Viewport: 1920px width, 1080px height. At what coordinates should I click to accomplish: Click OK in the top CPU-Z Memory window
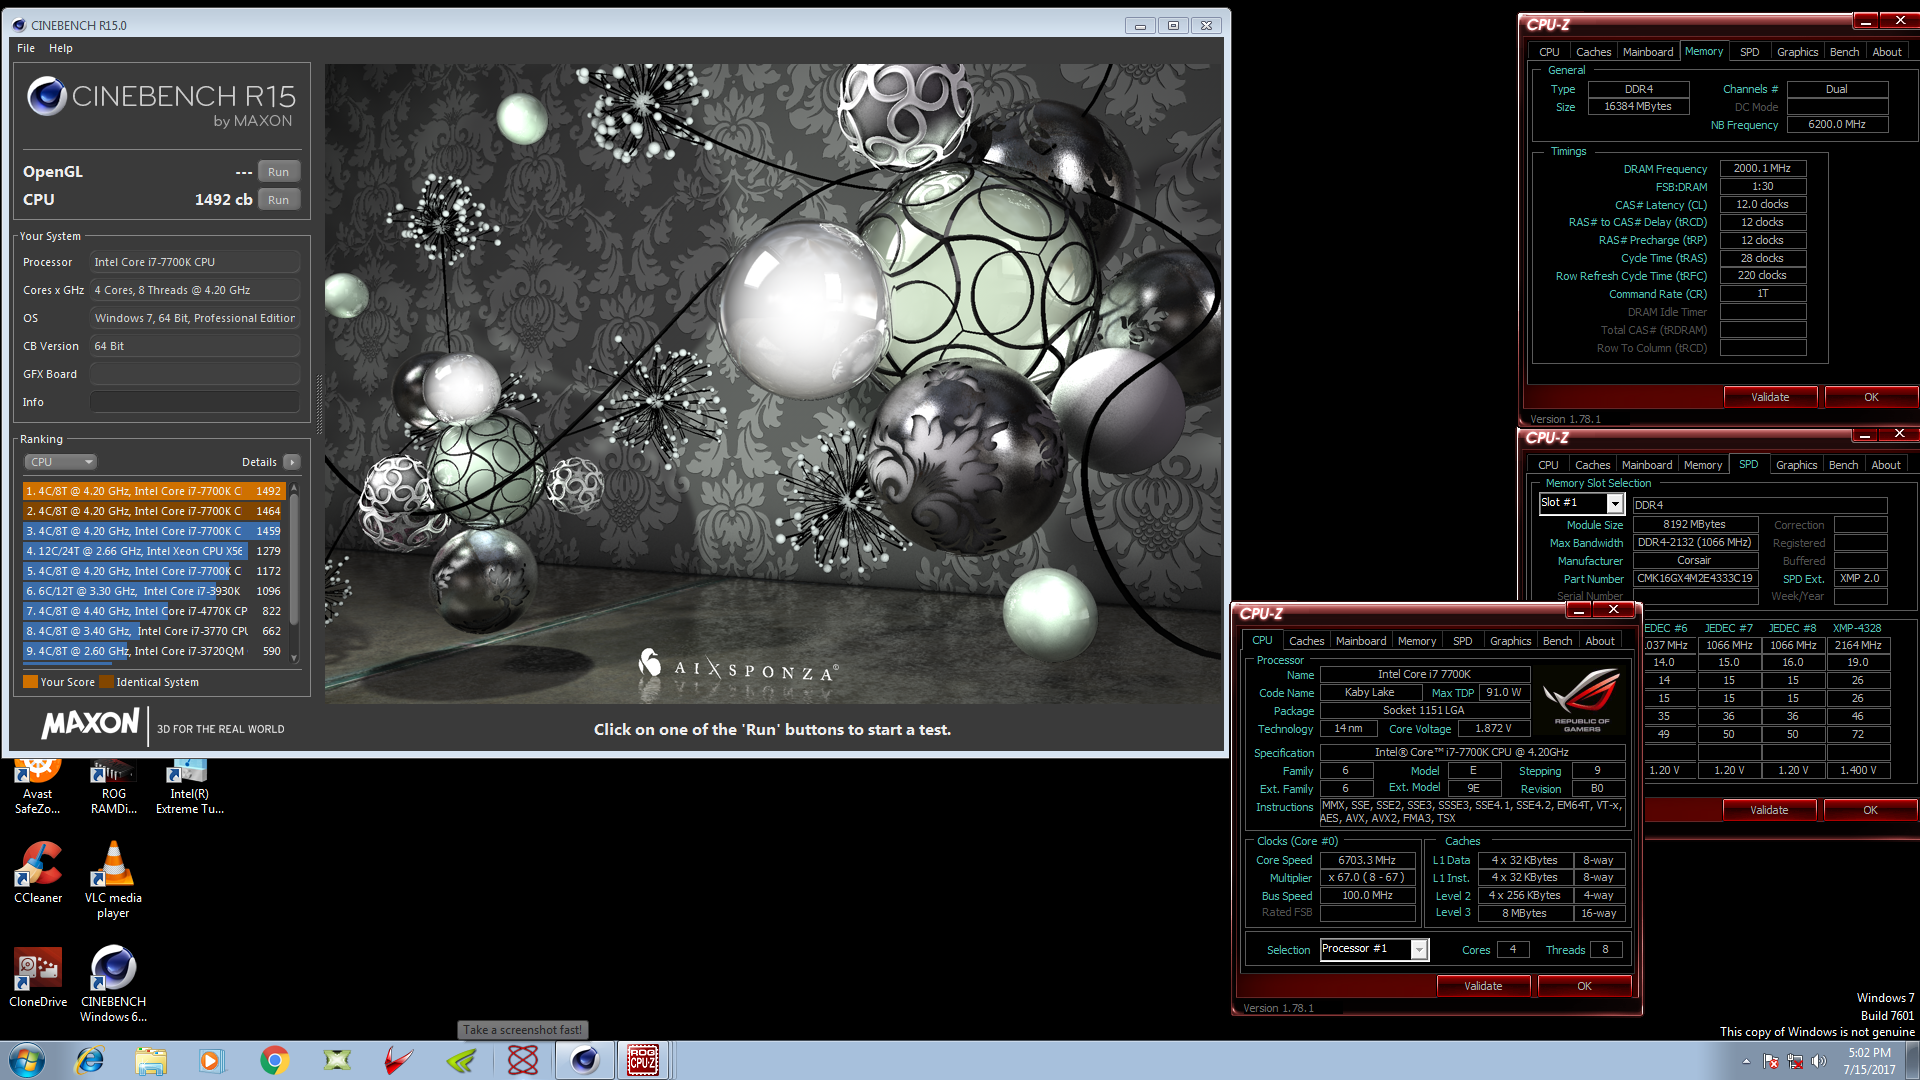pos(1871,397)
